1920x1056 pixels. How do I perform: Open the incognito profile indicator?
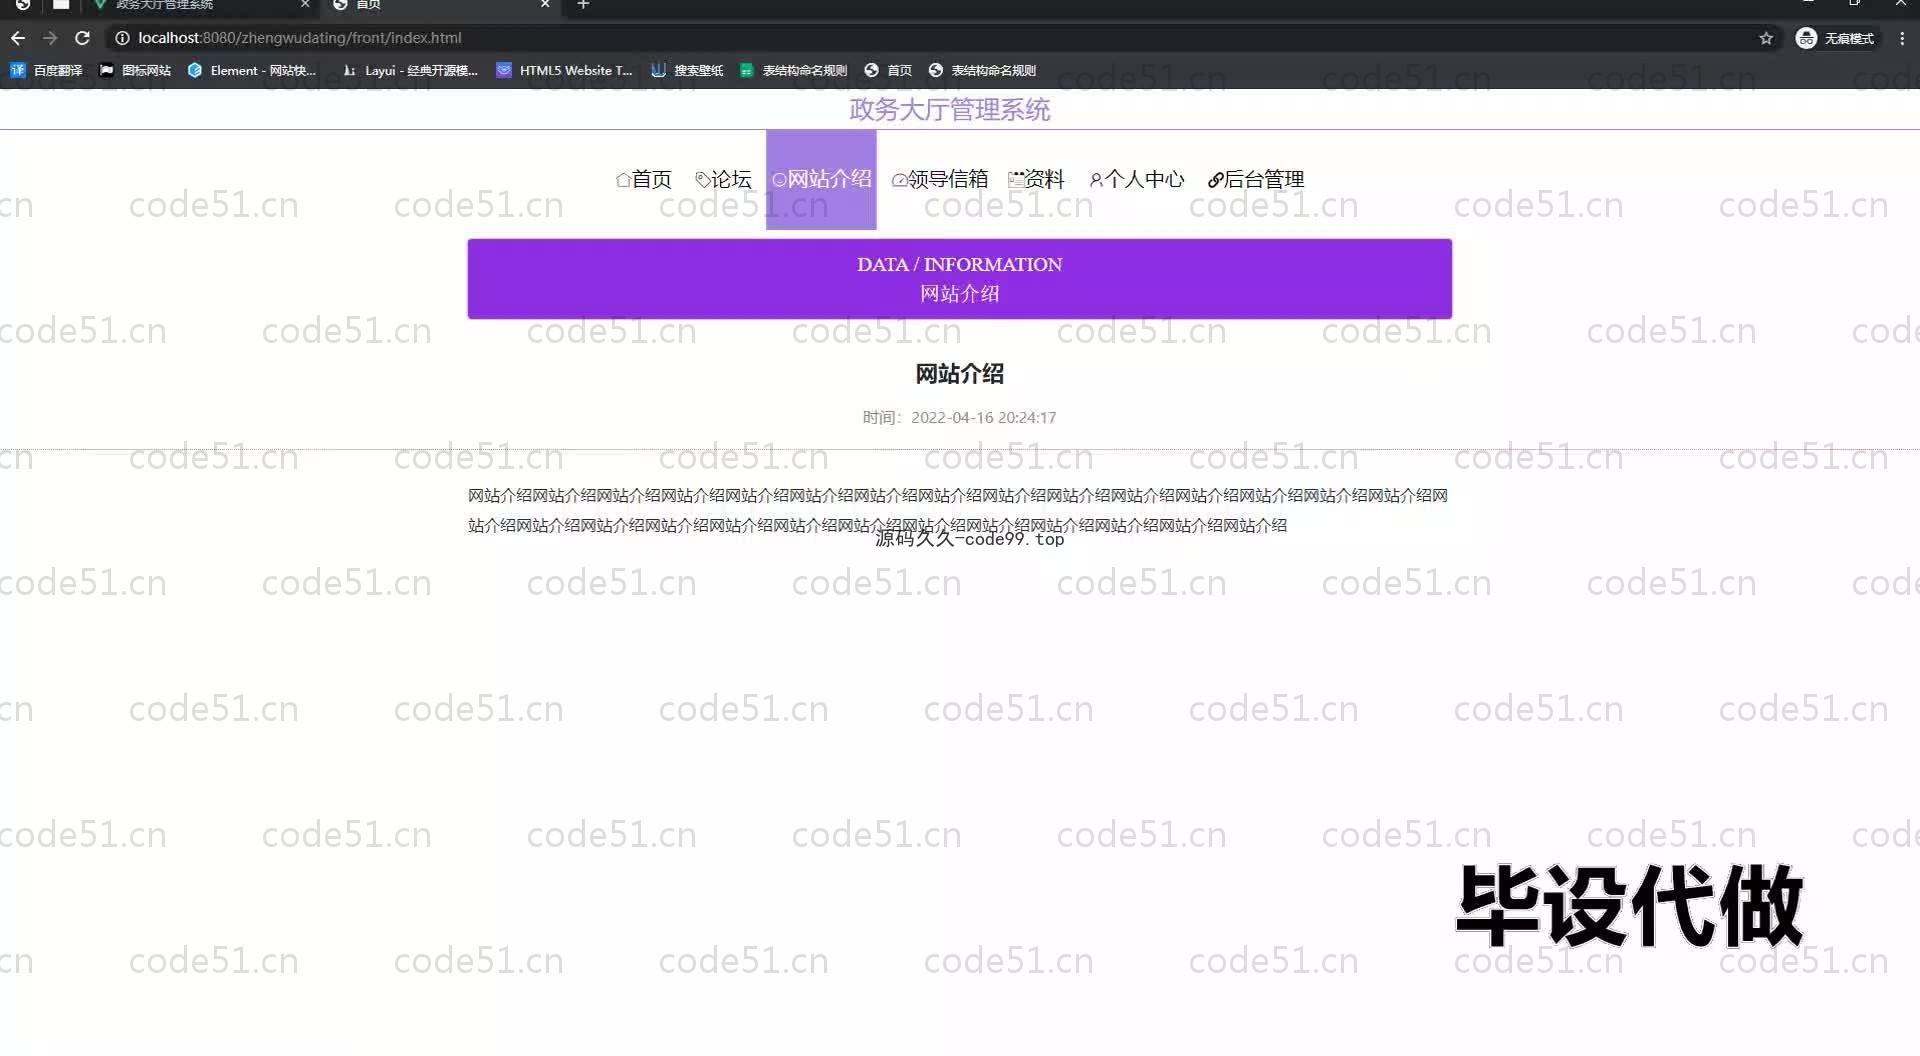(1836, 38)
